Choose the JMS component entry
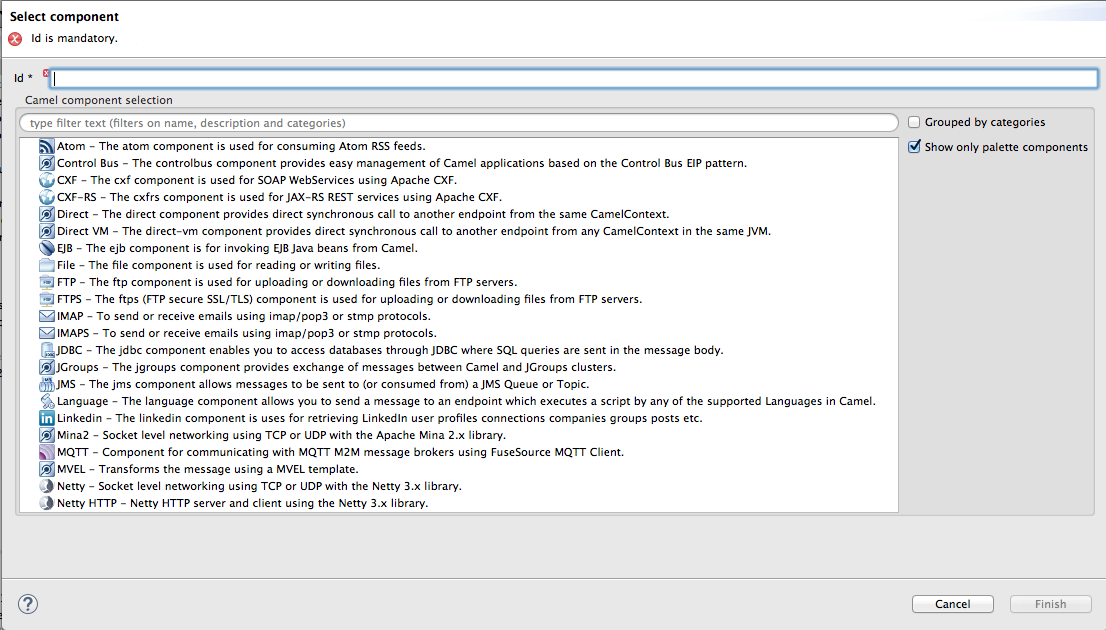The image size is (1106, 630). [x=322, y=384]
